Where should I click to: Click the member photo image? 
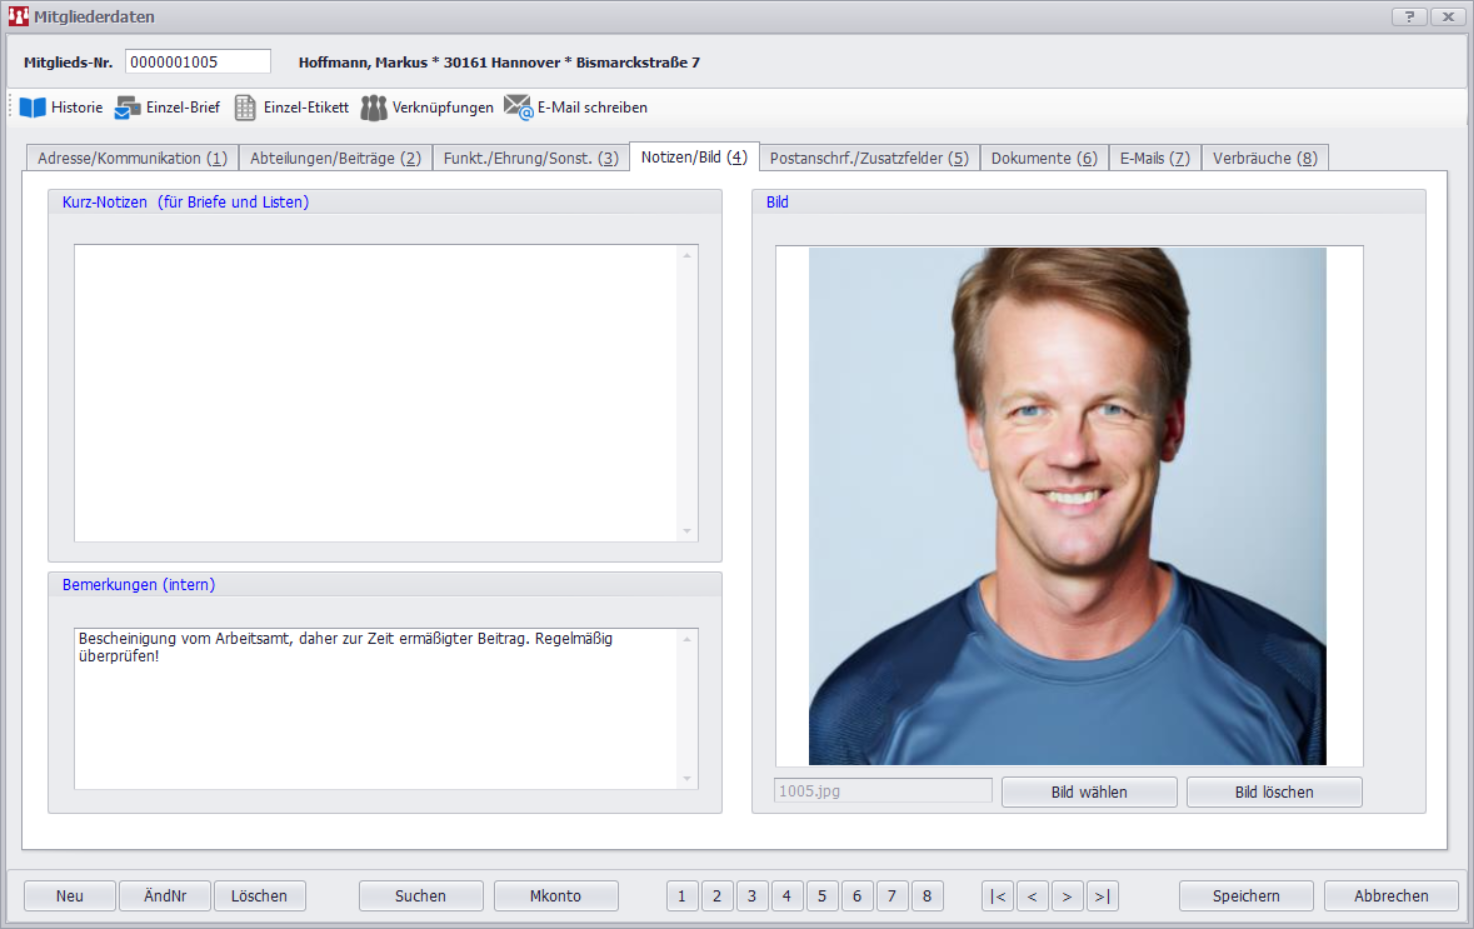(x=1067, y=506)
